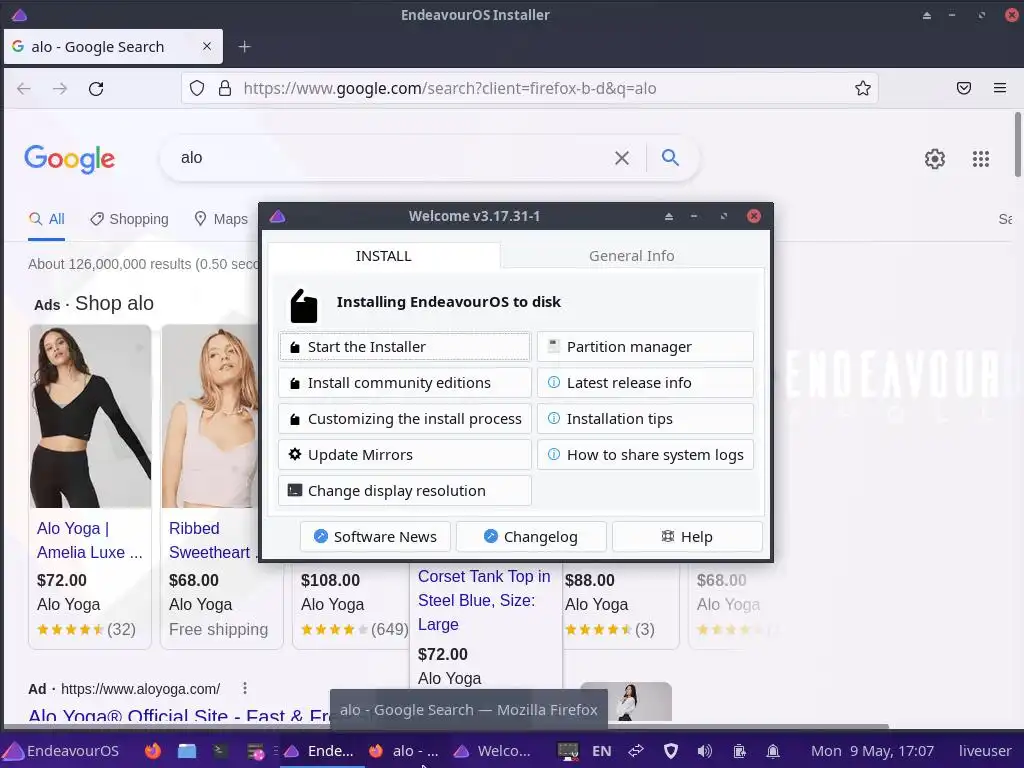
Task: Switch to alo - Firefox taskbar window
Action: coord(403,751)
